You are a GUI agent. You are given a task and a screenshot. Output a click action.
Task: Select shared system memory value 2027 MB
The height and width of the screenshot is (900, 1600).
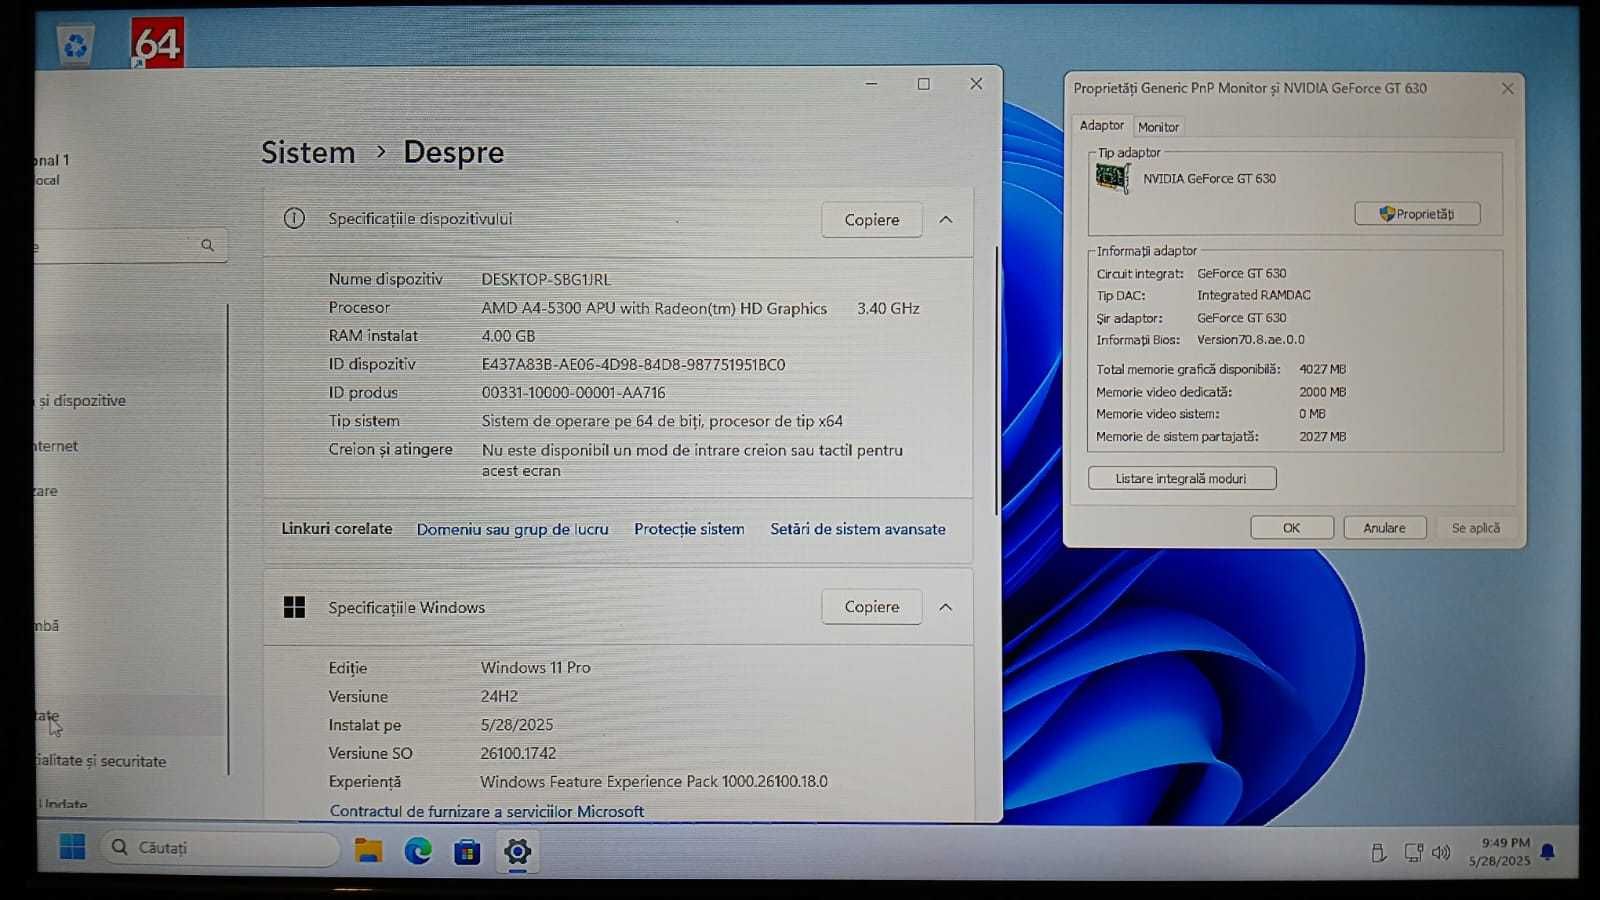click(x=1322, y=437)
